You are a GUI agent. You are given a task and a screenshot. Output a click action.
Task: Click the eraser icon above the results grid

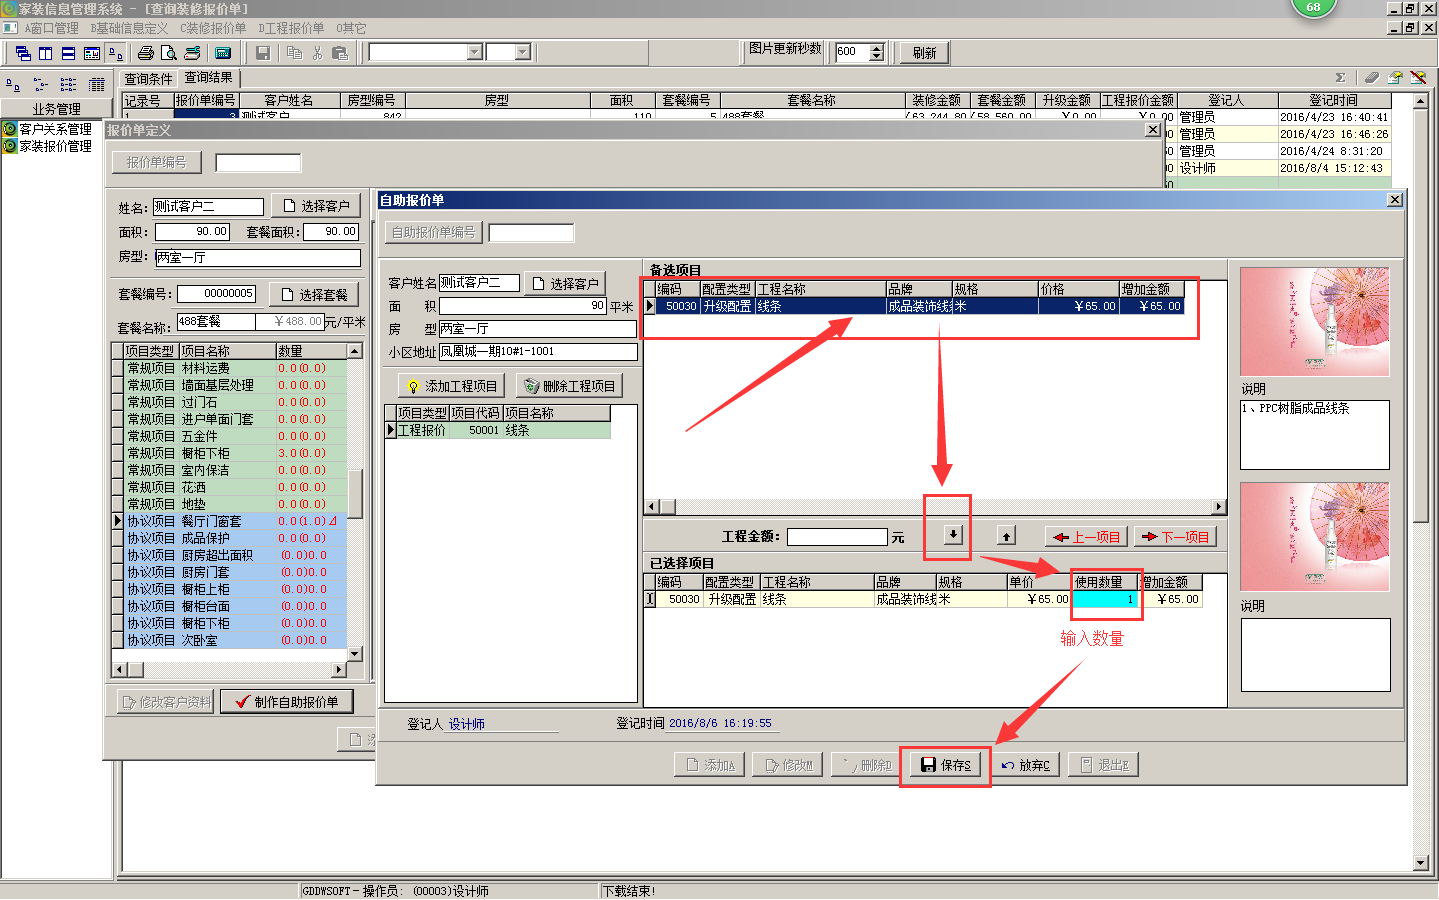(1371, 78)
